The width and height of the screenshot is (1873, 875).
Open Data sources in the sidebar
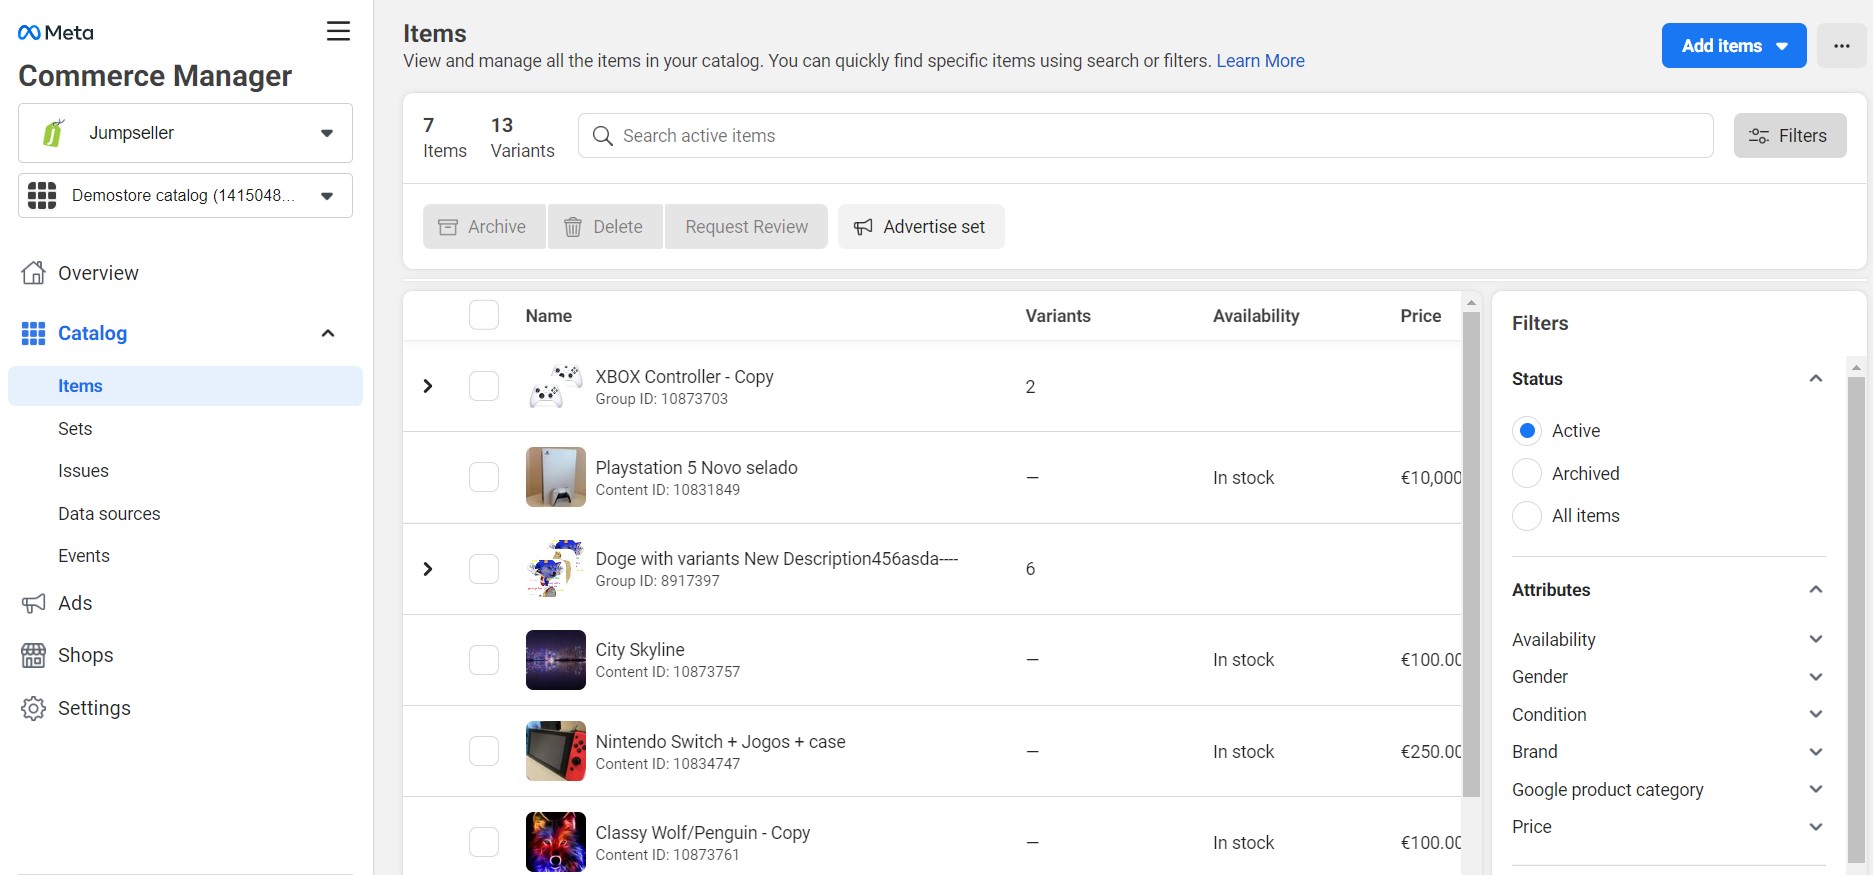pos(109,514)
